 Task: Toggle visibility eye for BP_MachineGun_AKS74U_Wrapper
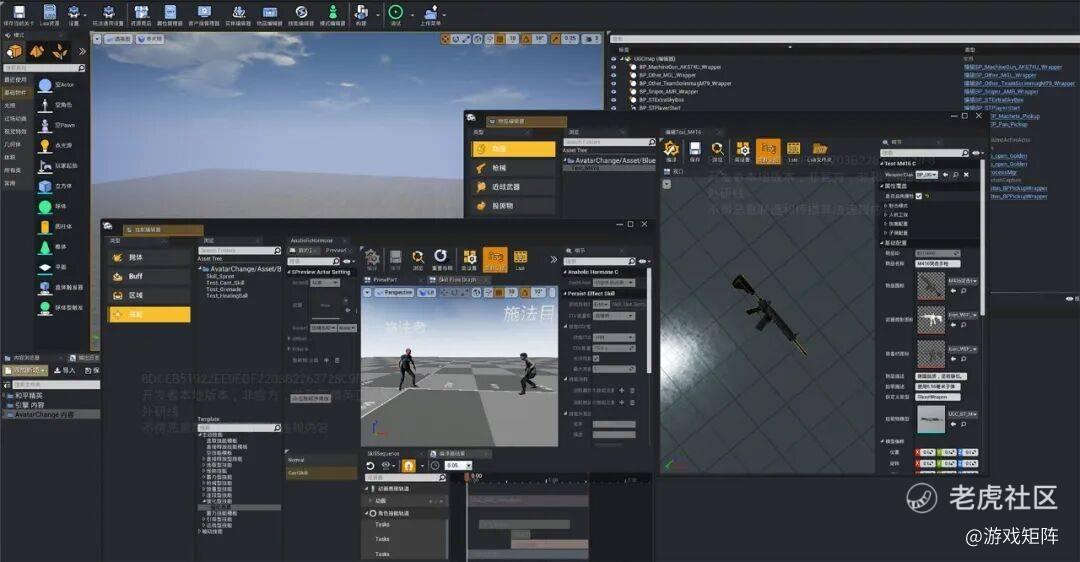click(614, 67)
